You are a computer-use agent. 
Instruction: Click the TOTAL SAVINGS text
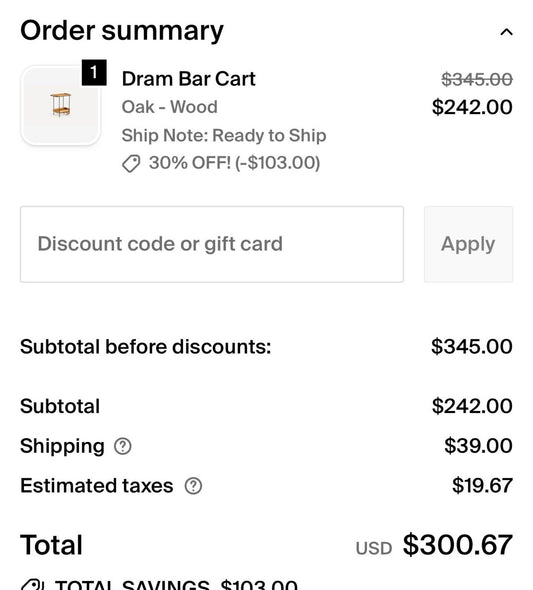coord(132,585)
